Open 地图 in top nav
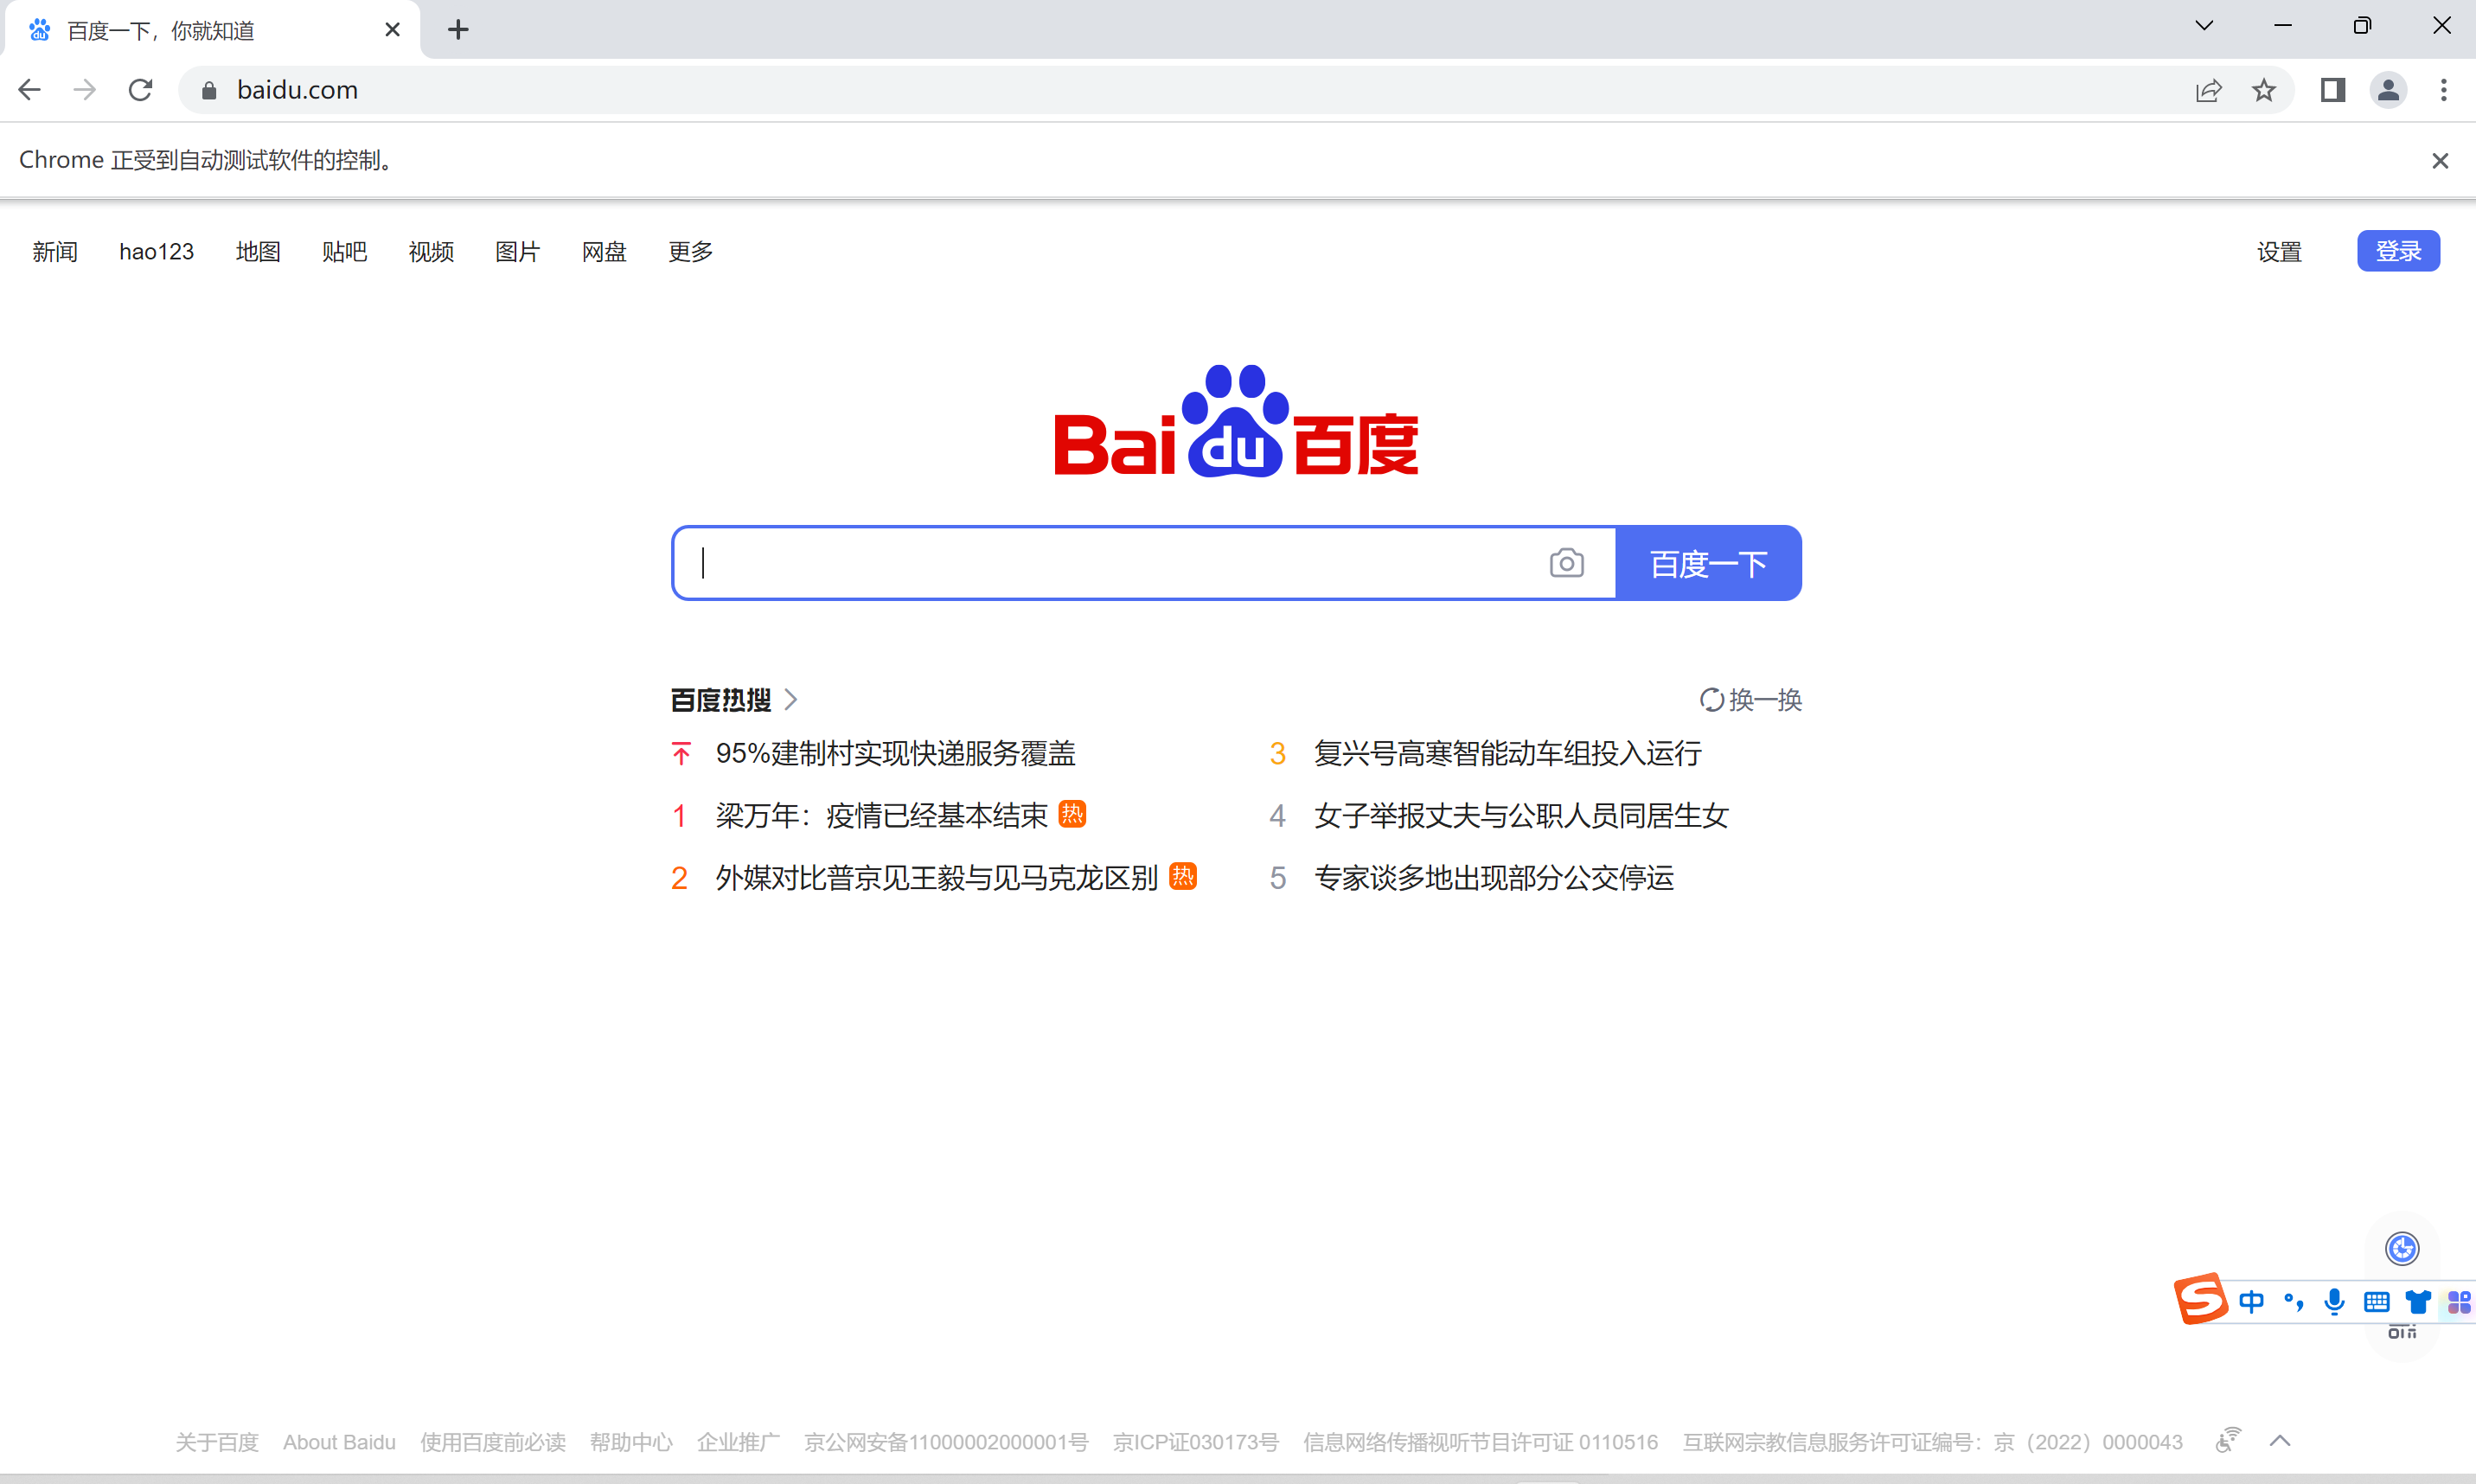The width and height of the screenshot is (2476, 1484). pyautogui.click(x=258, y=251)
